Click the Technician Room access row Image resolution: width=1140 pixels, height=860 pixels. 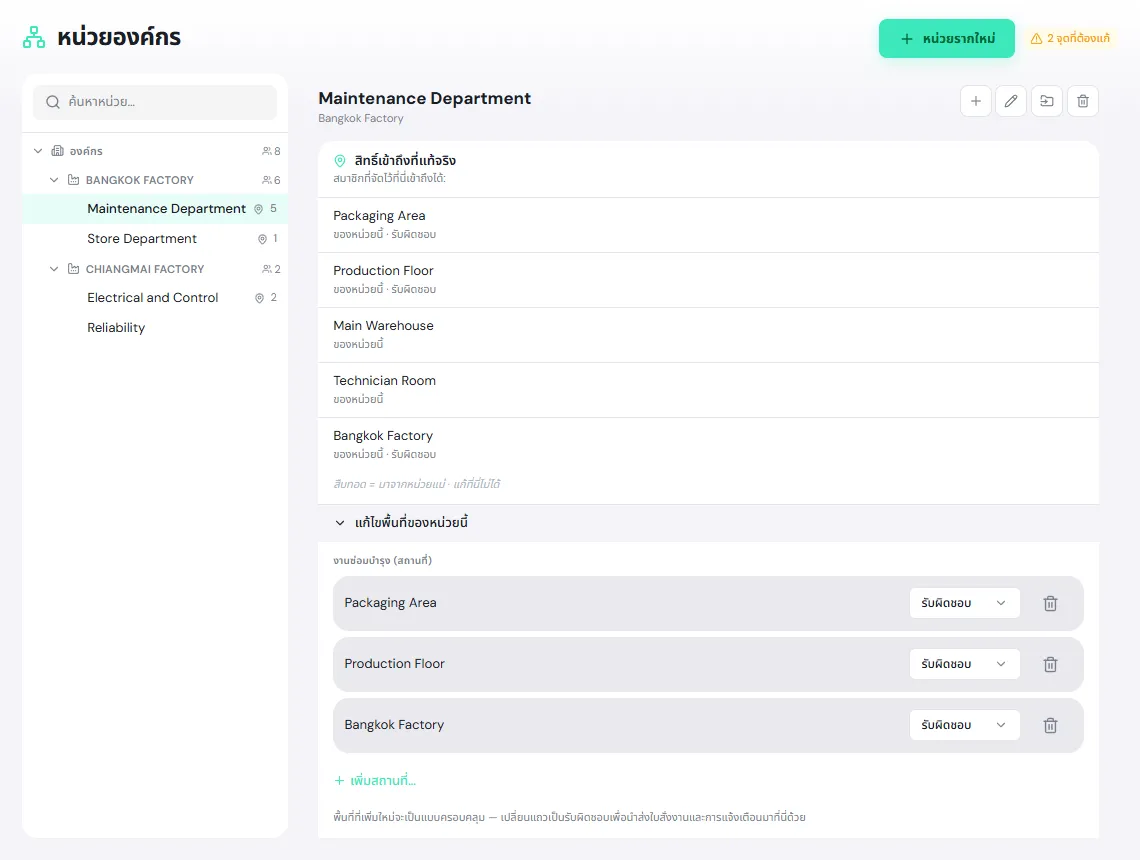(708, 390)
